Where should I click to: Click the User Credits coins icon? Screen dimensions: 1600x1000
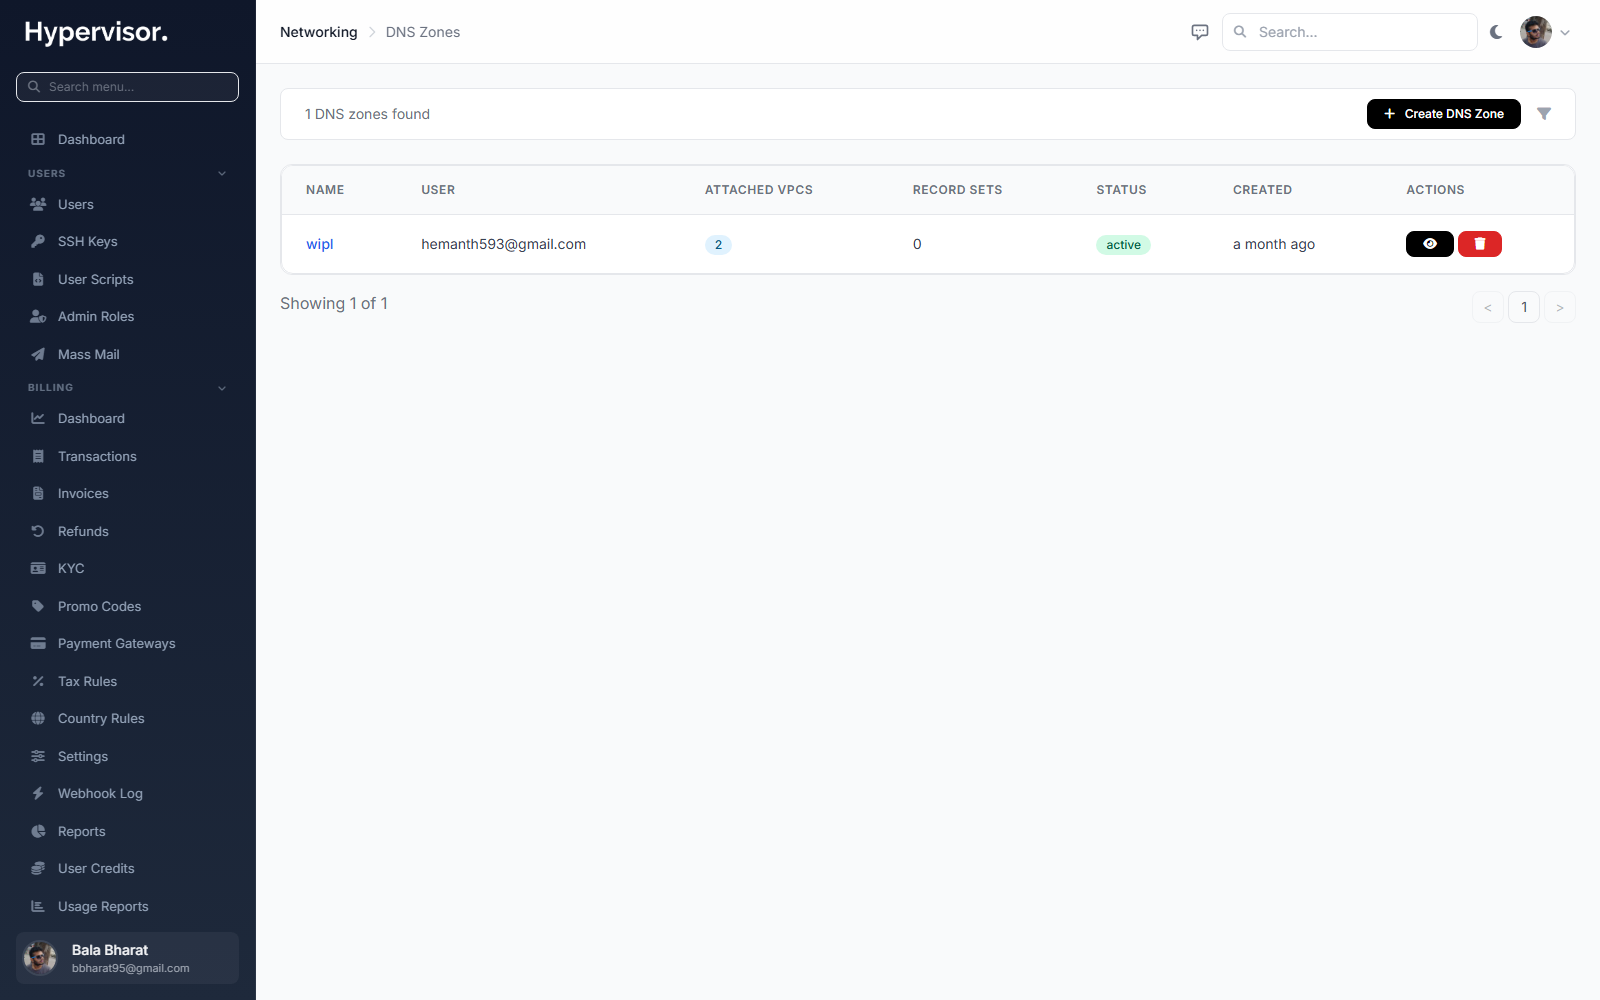click(x=38, y=868)
